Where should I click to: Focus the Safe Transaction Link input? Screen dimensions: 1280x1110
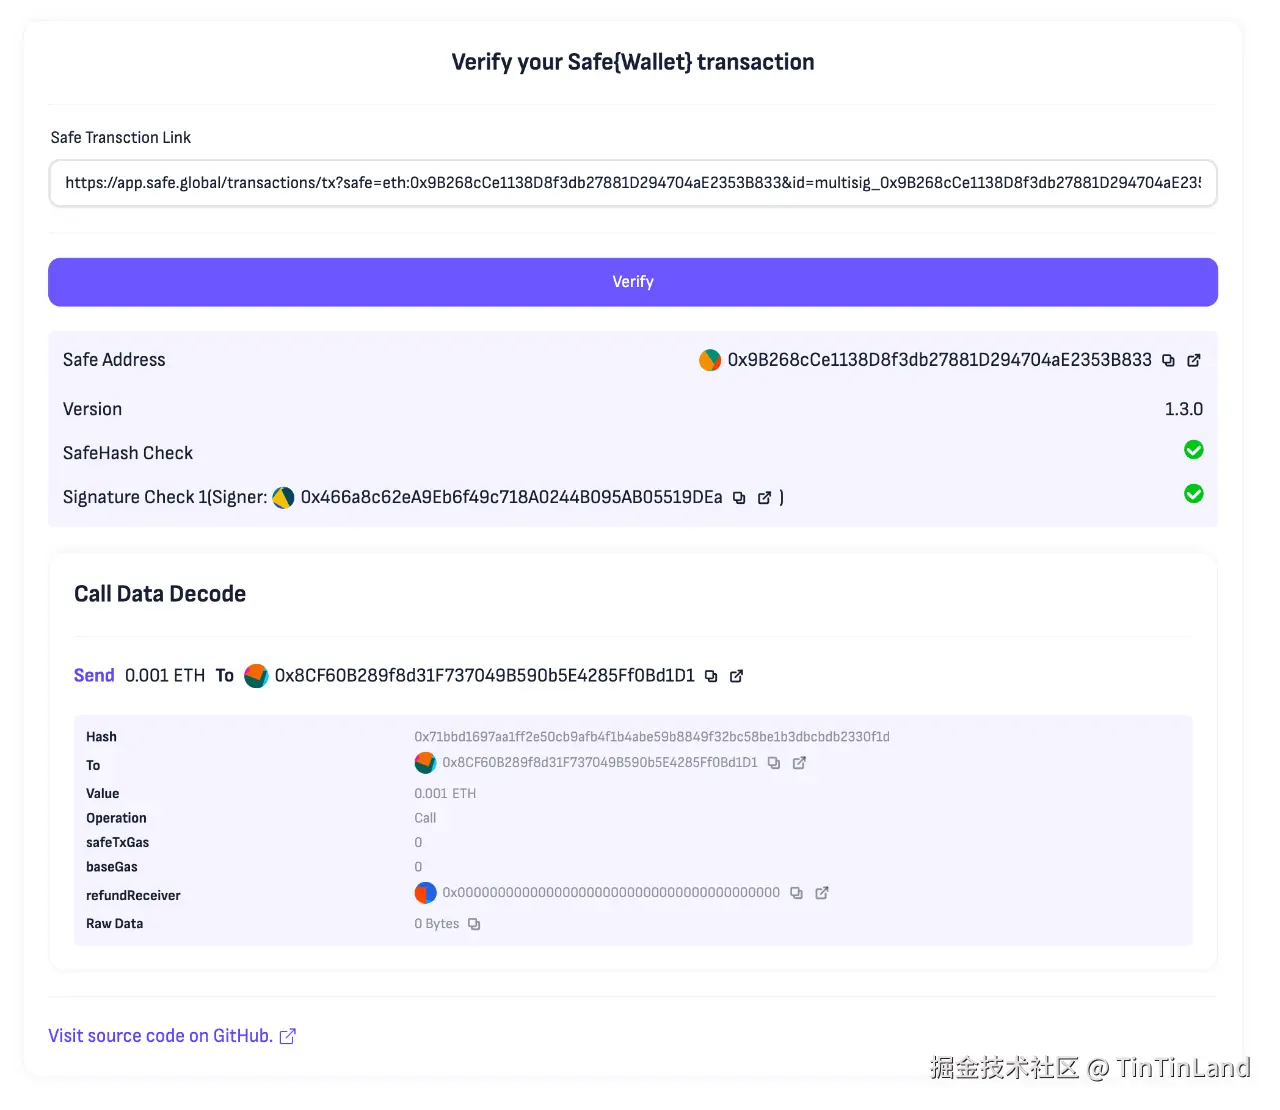[632, 183]
